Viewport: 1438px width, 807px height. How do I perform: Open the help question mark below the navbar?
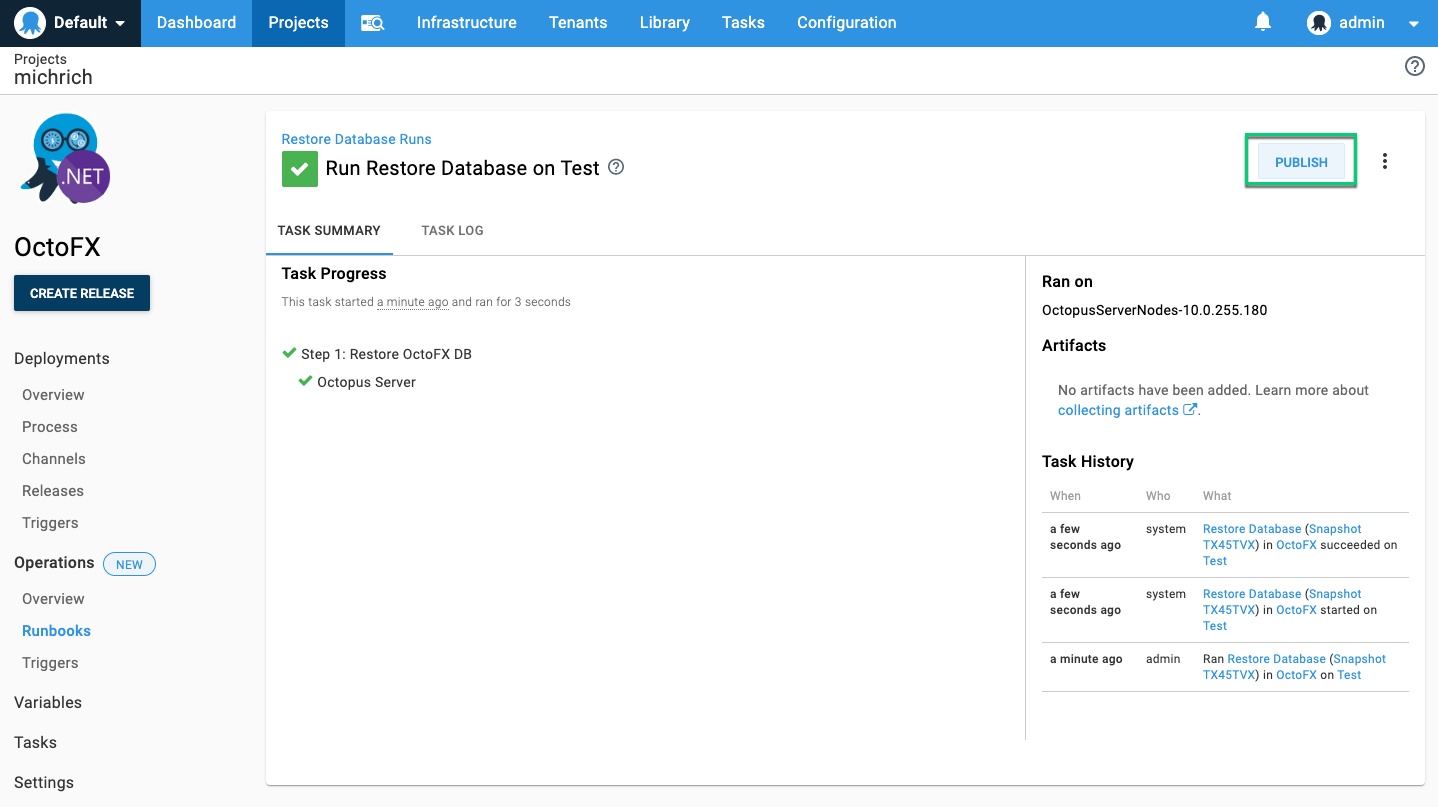1414,66
